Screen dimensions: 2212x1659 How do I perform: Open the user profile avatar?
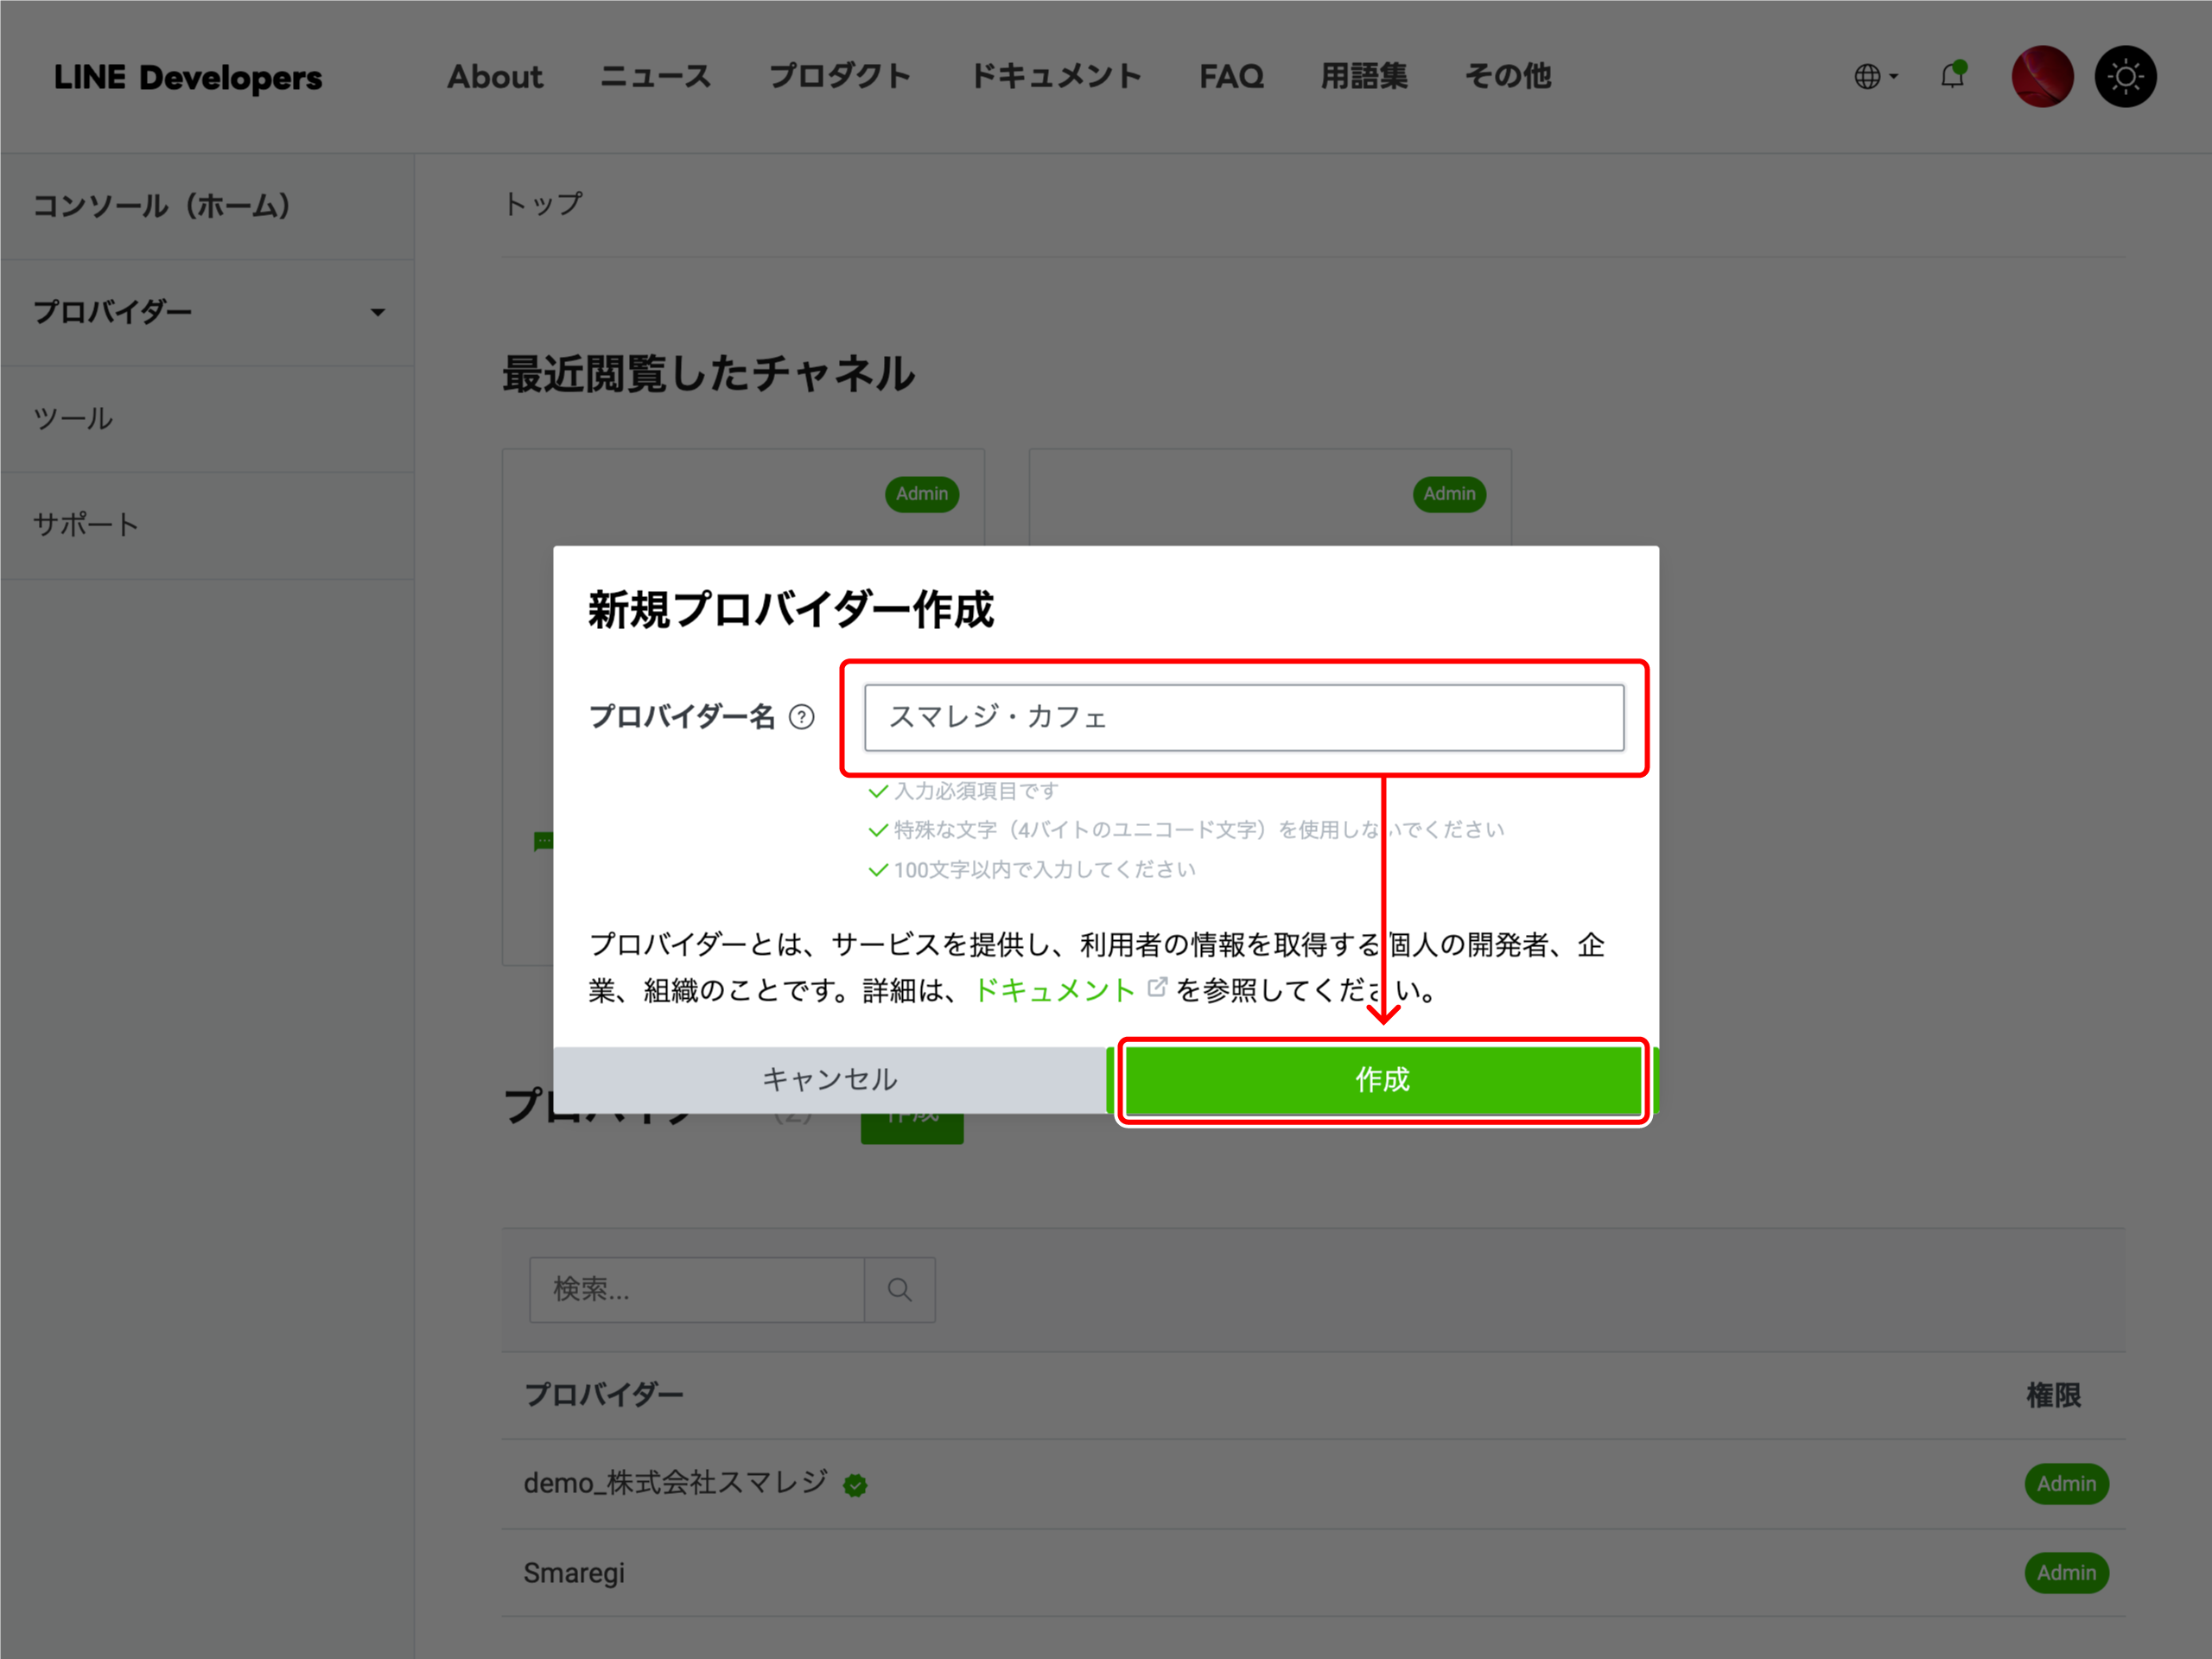pos(2041,76)
